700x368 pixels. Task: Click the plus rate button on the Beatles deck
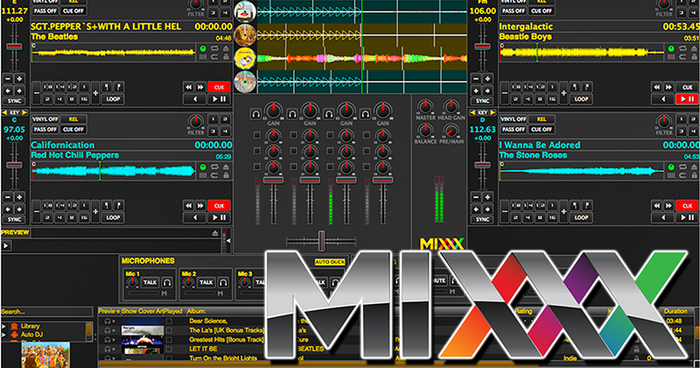click(20, 79)
